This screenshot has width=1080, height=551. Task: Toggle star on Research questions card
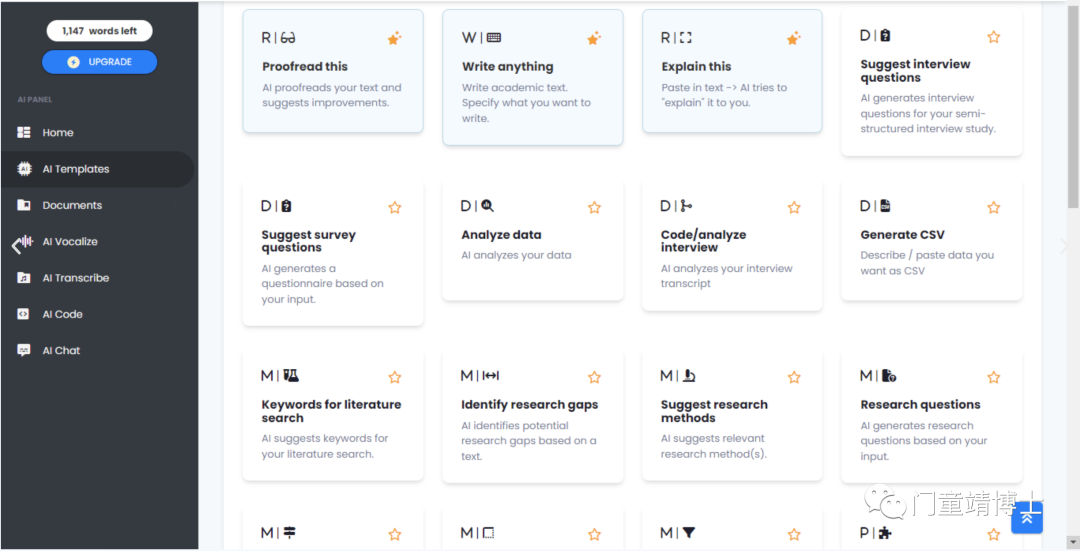click(993, 377)
